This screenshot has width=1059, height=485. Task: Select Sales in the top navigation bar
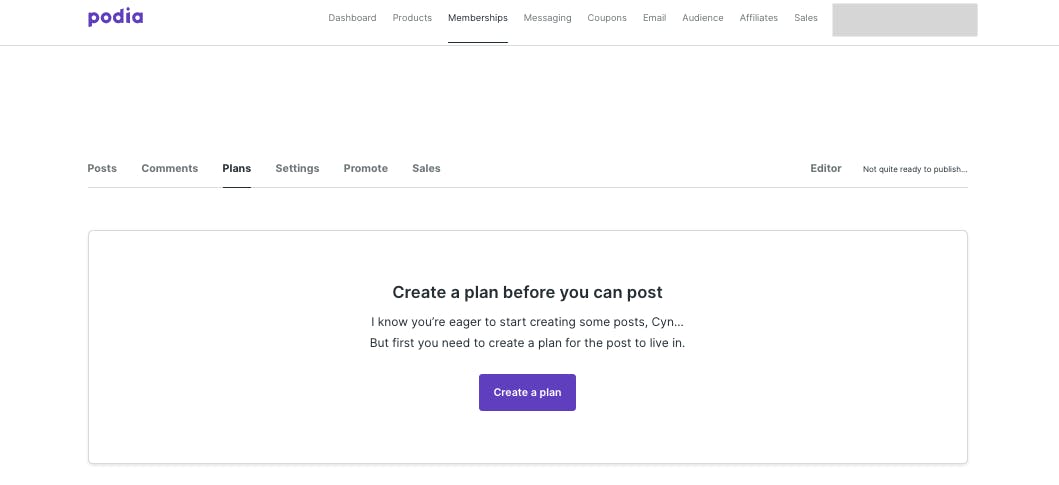(x=806, y=18)
